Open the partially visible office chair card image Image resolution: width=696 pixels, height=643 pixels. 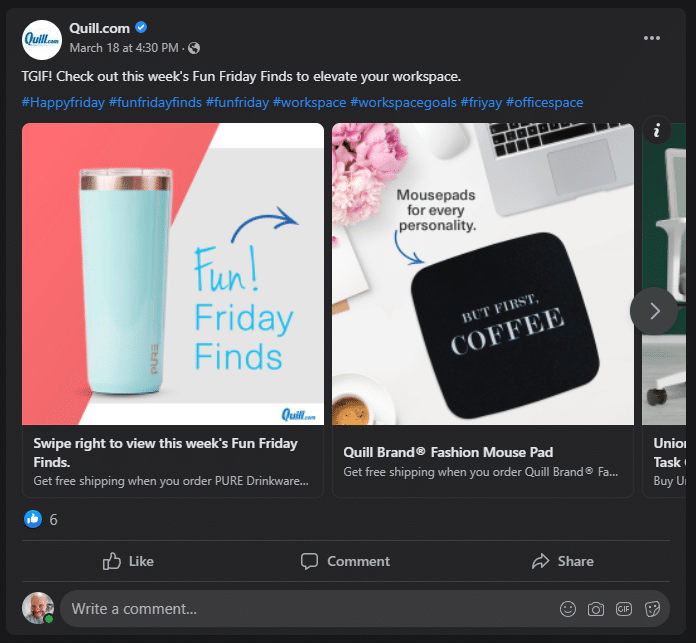point(664,274)
